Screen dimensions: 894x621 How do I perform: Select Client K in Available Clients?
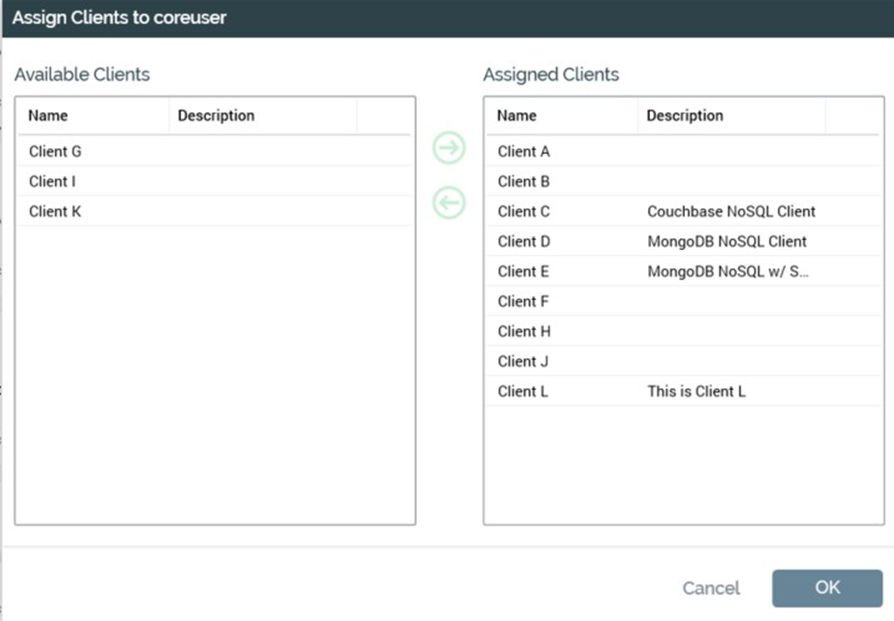(54, 212)
